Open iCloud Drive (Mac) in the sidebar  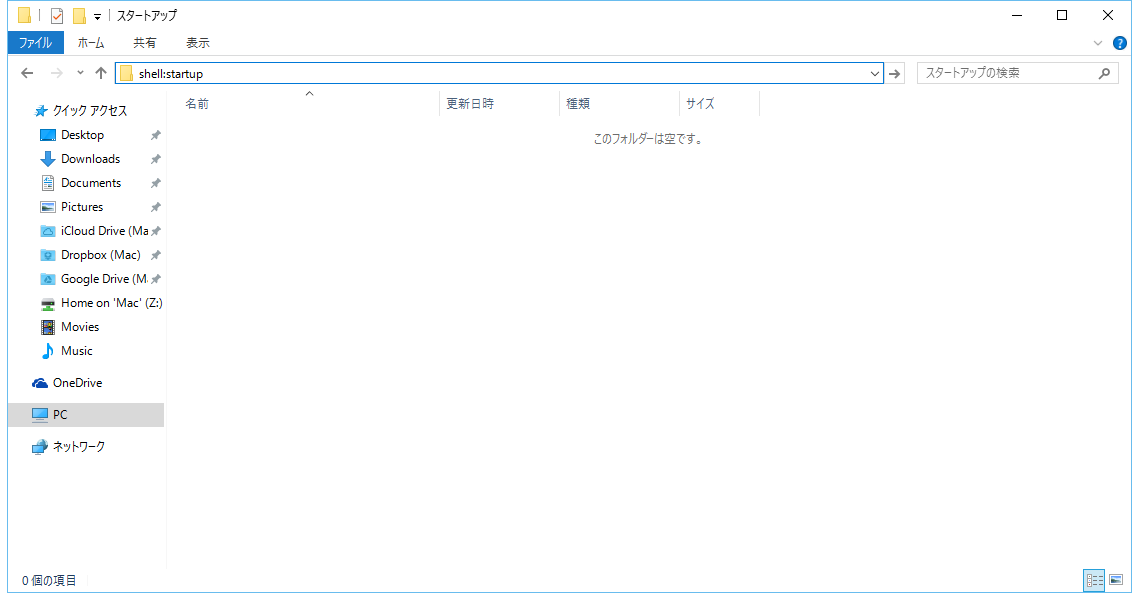tap(105, 231)
